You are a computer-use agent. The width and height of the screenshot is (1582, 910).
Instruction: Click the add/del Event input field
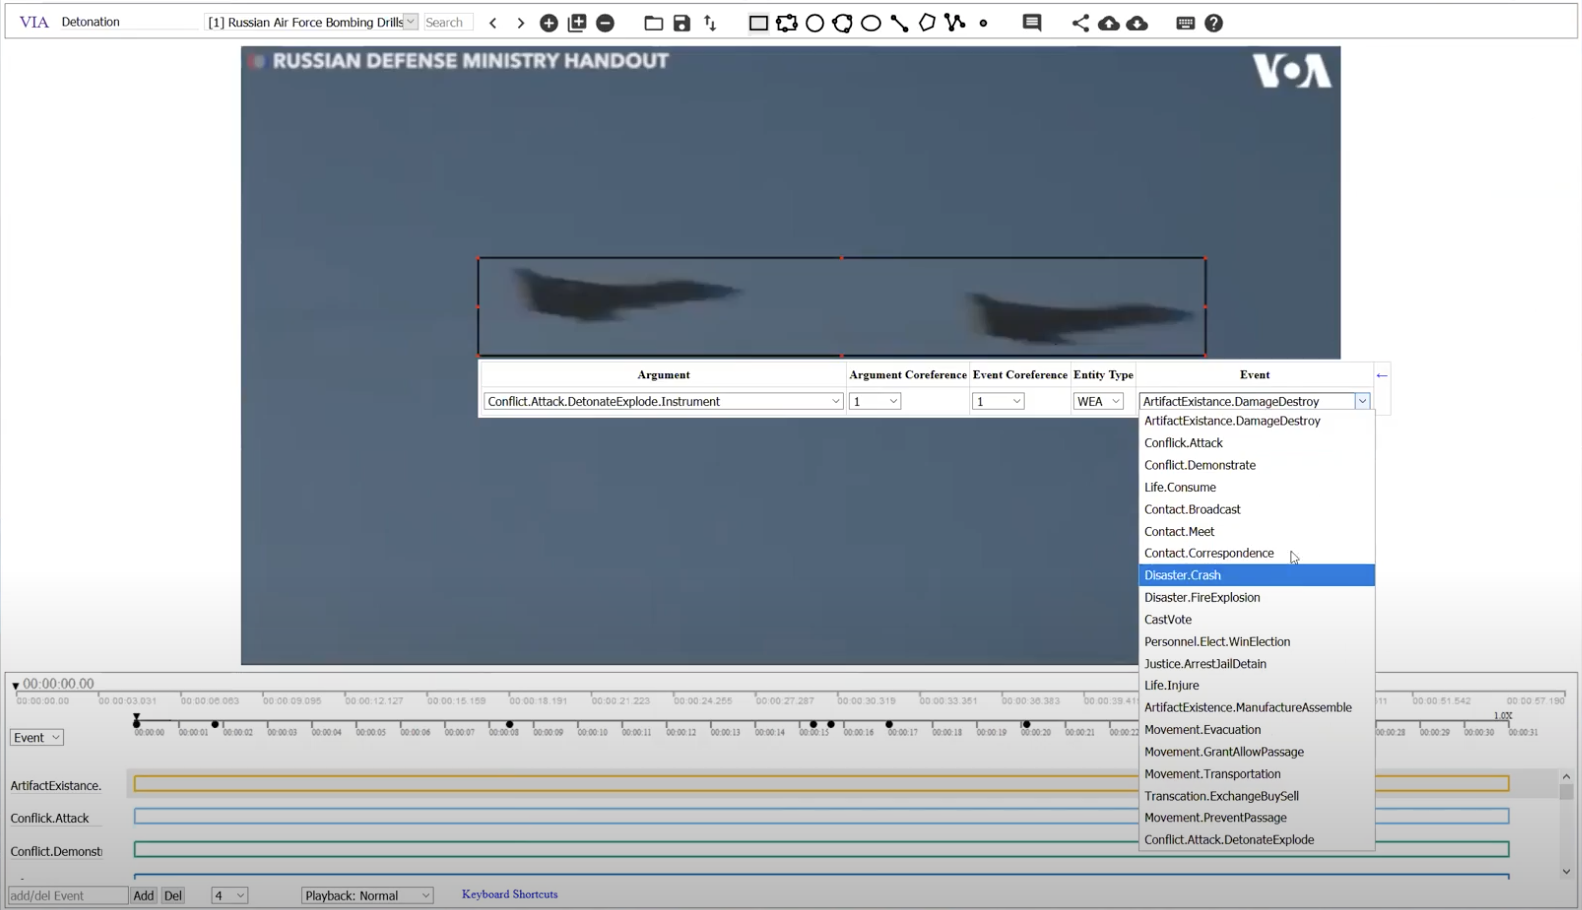[68, 895]
